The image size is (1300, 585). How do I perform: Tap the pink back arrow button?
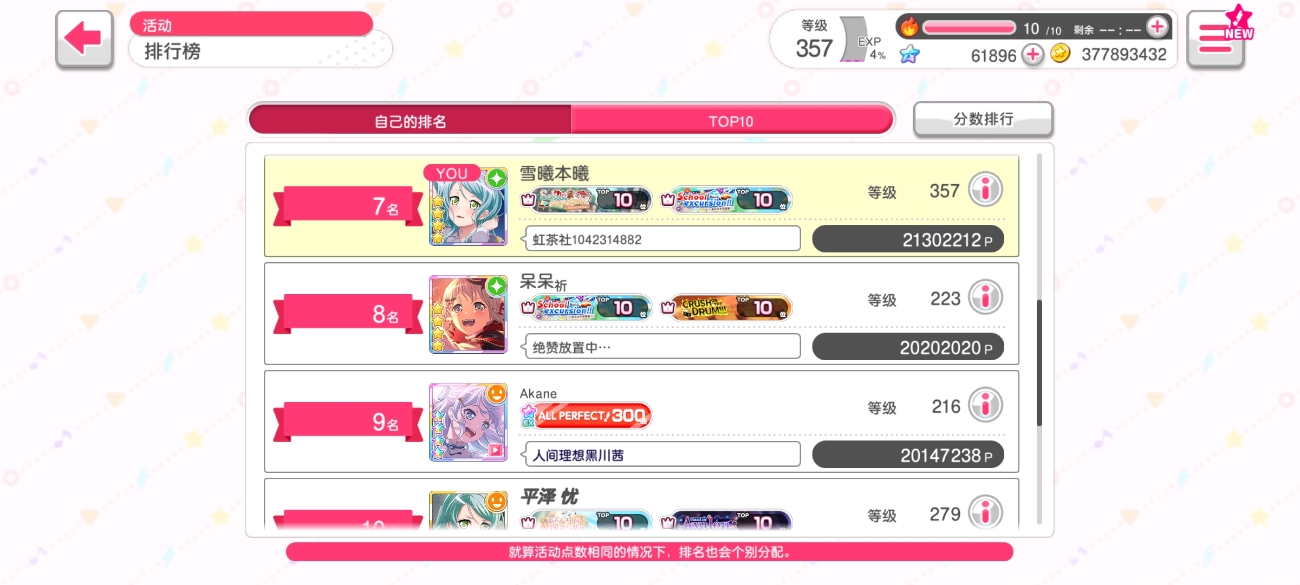click(x=84, y=39)
